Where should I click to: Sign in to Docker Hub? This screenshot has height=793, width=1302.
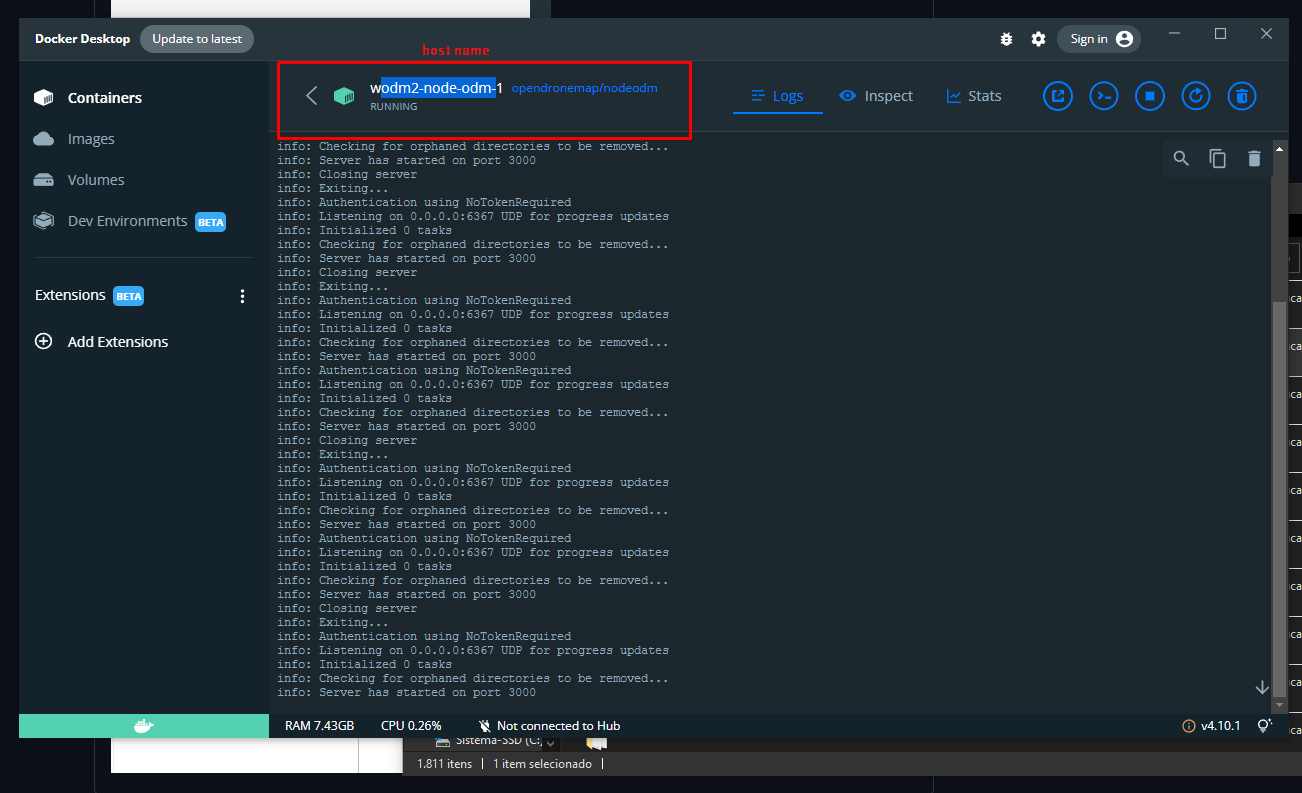(1098, 38)
